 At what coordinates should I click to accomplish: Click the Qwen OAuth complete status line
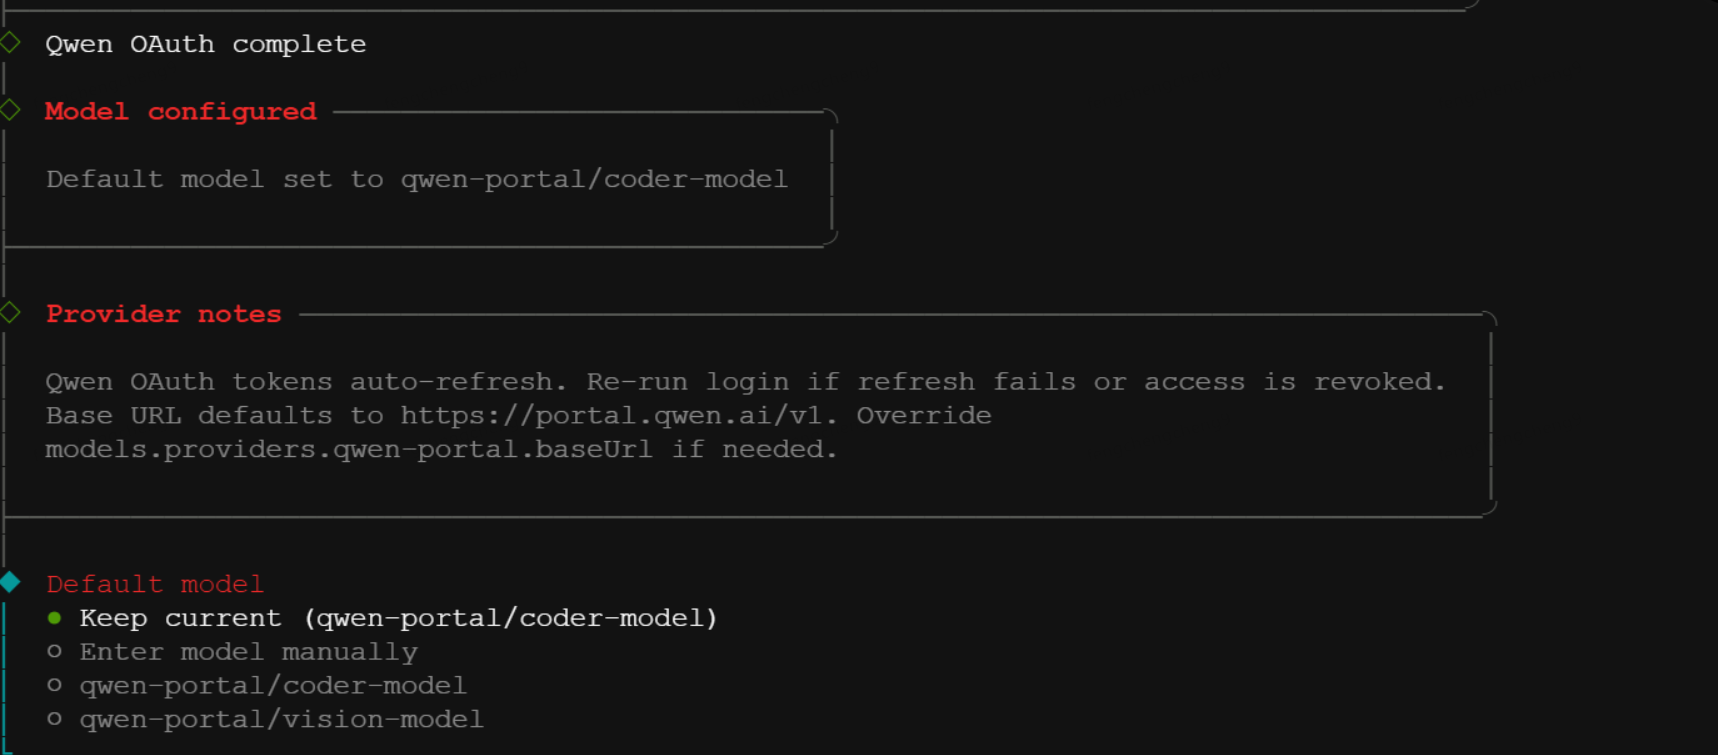(x=206, y=44)
